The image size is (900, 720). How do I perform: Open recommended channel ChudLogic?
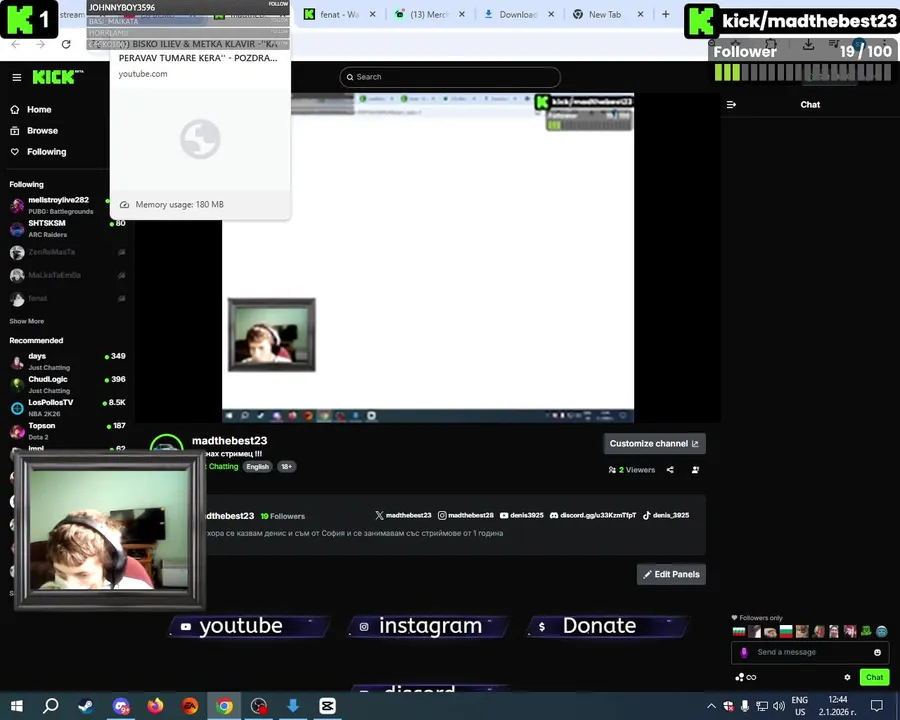pyautogui.click(x=68, y=385)
